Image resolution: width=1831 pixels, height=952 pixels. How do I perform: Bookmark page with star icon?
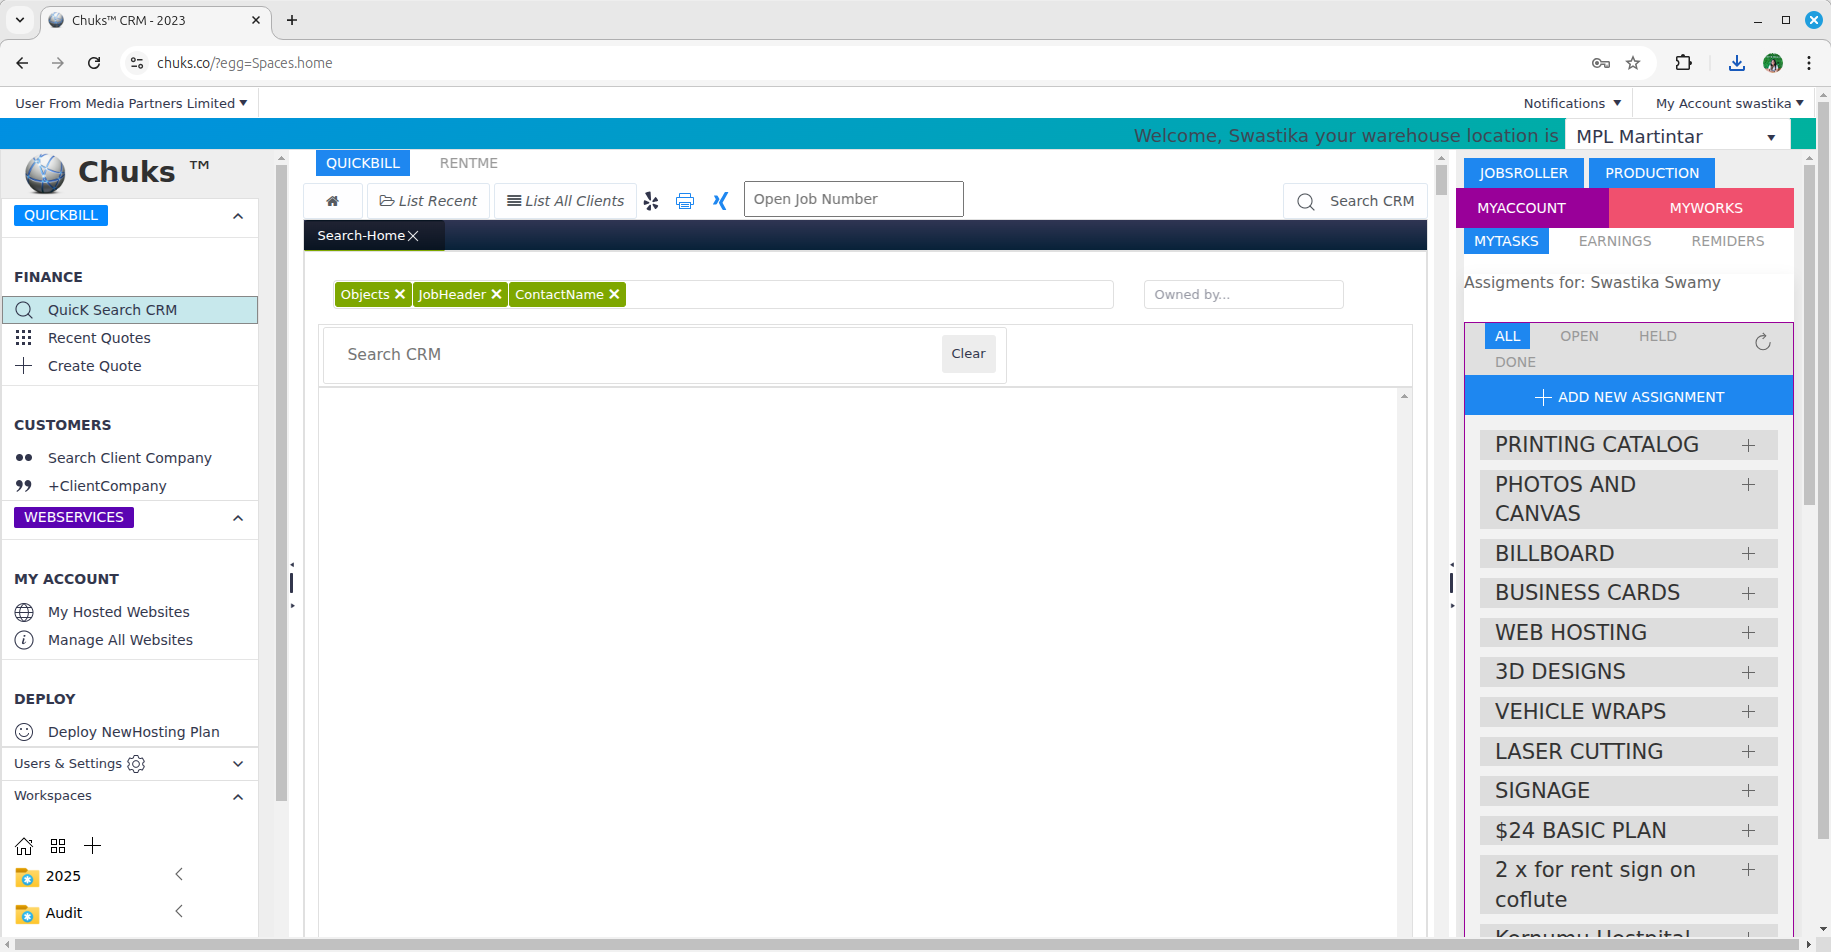(x=1633, y=63)
